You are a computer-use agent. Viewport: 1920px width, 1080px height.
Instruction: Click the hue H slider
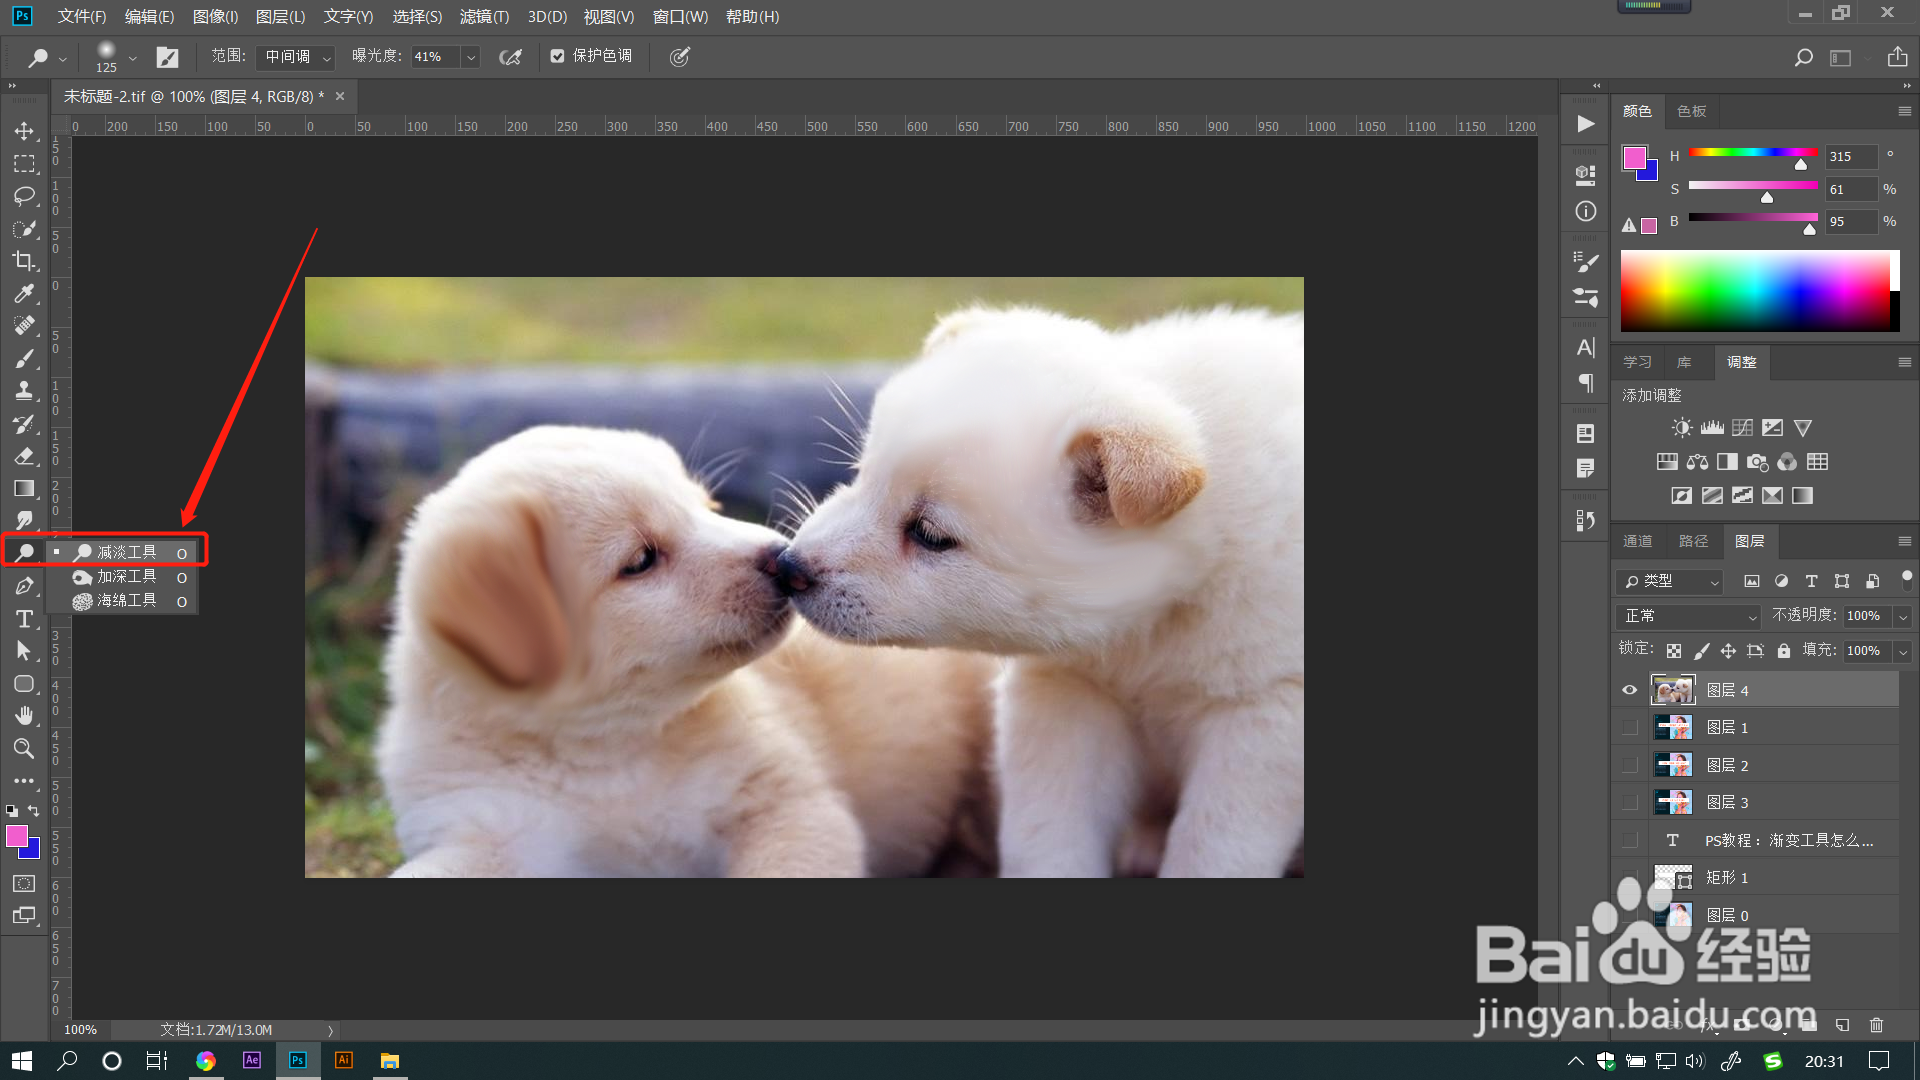(x=1753, y=153)
